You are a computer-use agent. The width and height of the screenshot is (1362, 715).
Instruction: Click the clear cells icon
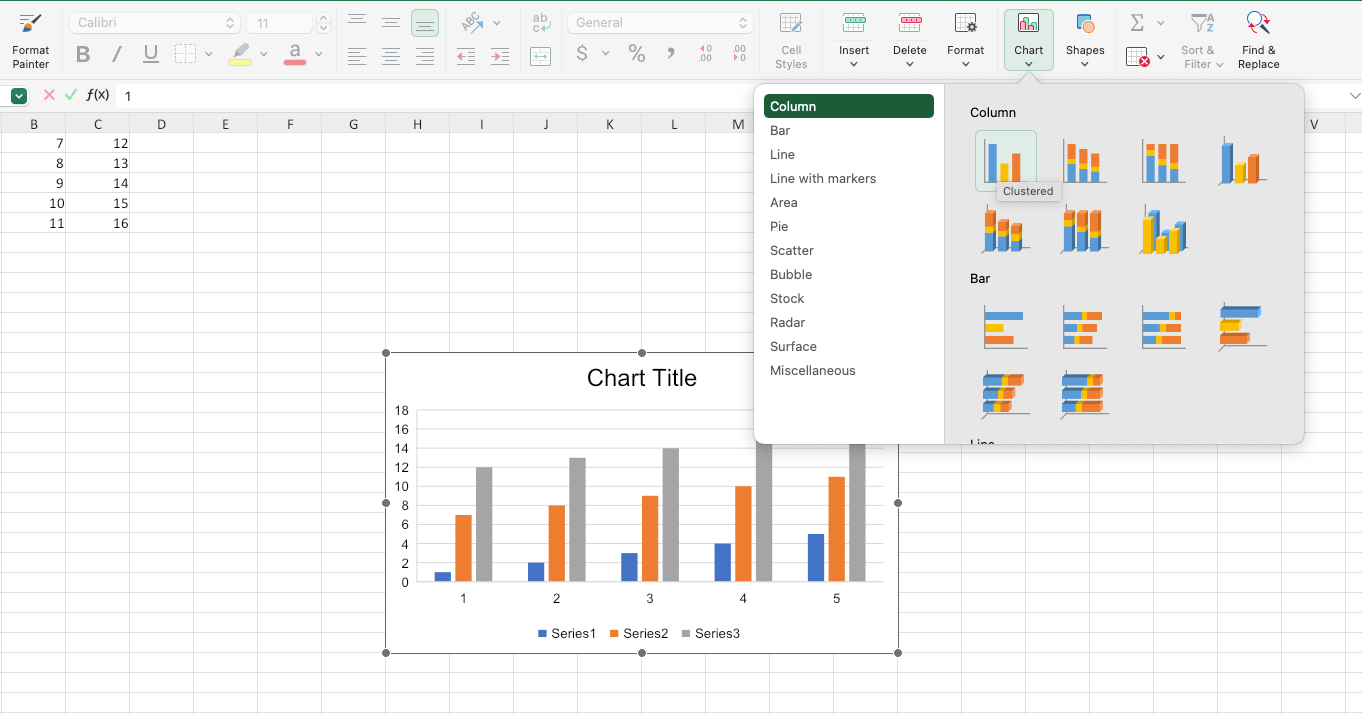[x=1138, y=58]
